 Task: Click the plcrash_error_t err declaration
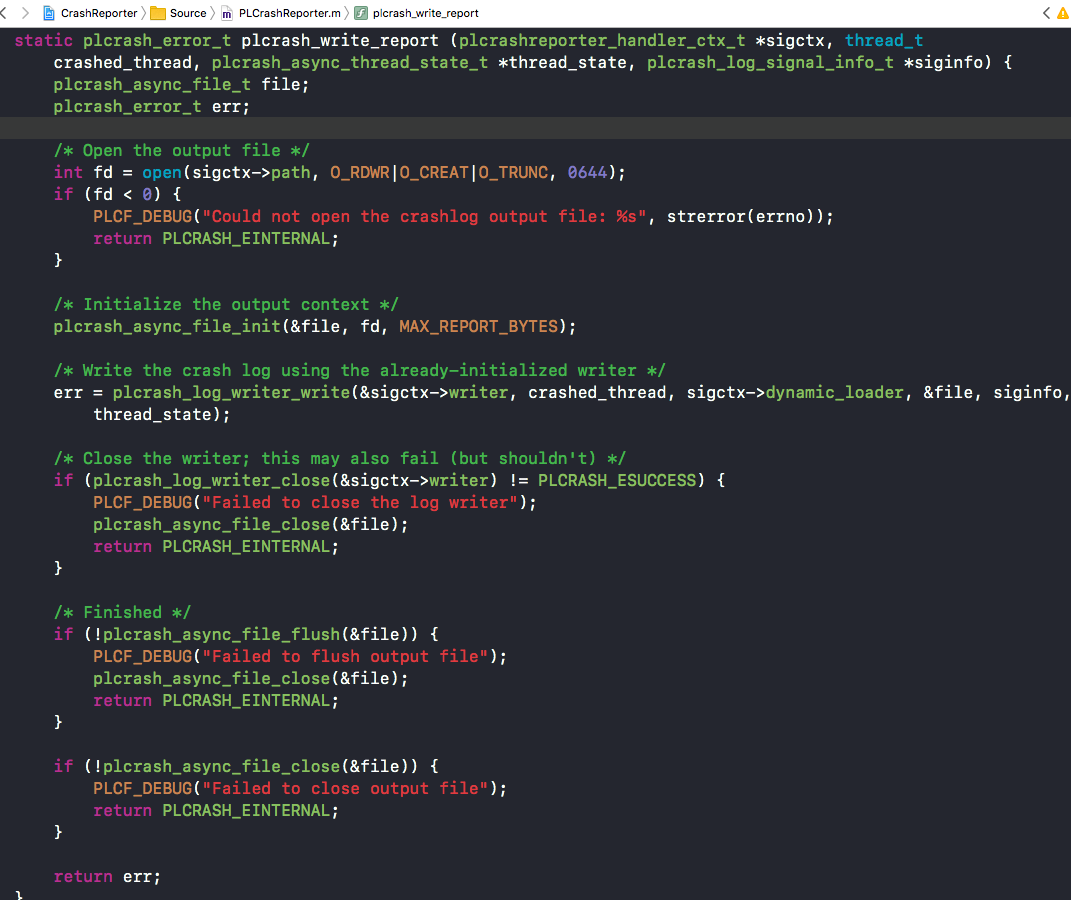pyautogui.click(x=152, y=107)
